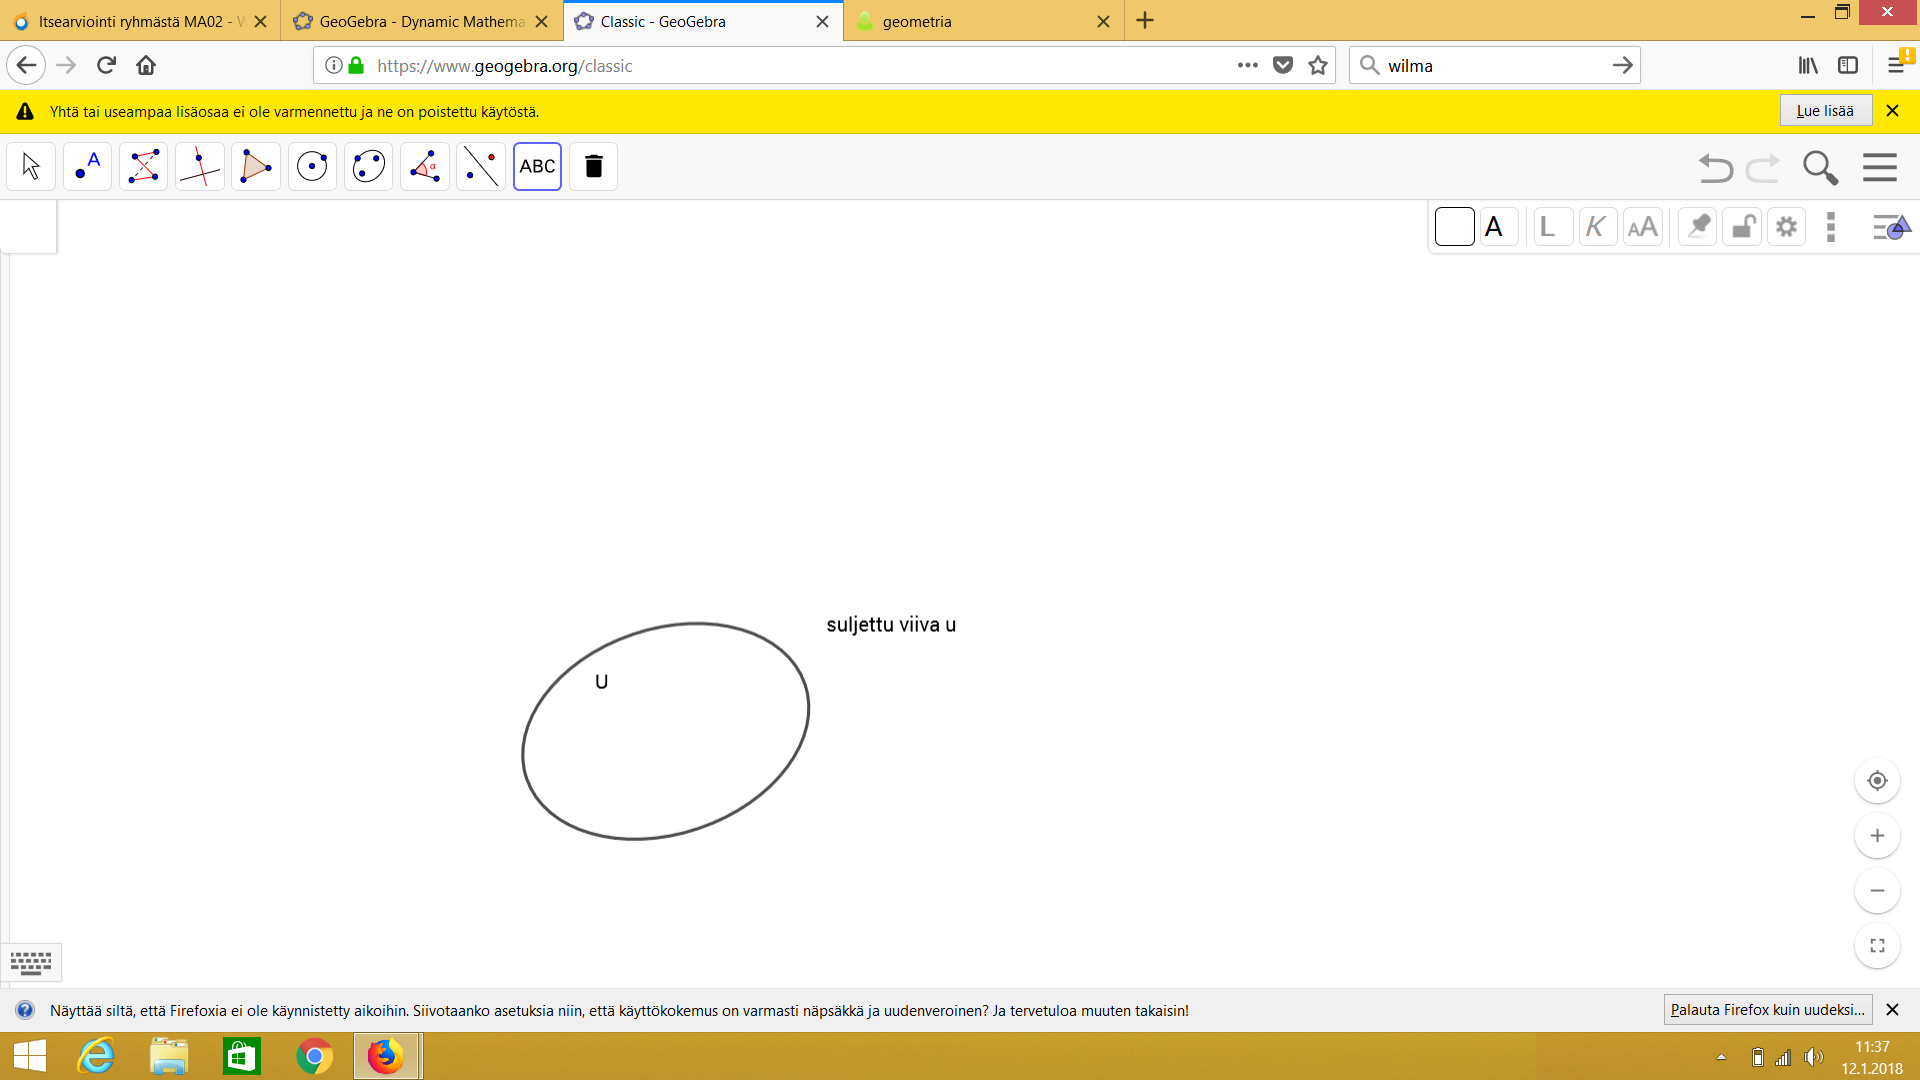
Task: Open the GeoGebra hamburger main menu
Action: tap(1880, 167)
